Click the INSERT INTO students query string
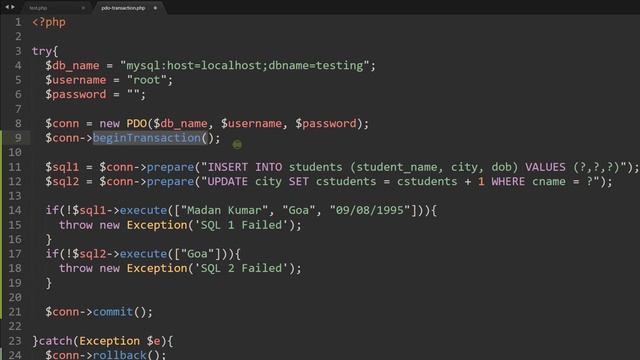The height and width of the screenshot is (360, 640). [x=415, y=167]
